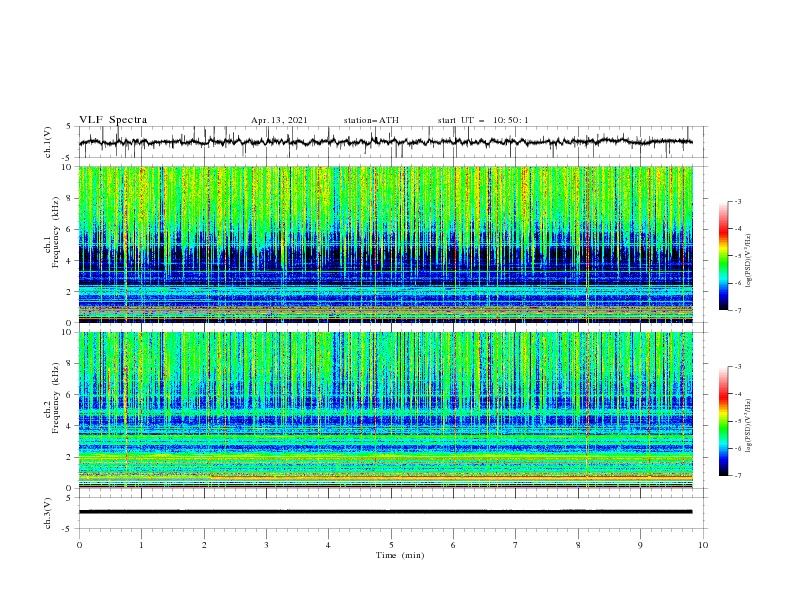
Task: Click the ch.2 spectrogram plot
Action: [x=386, y=410]
